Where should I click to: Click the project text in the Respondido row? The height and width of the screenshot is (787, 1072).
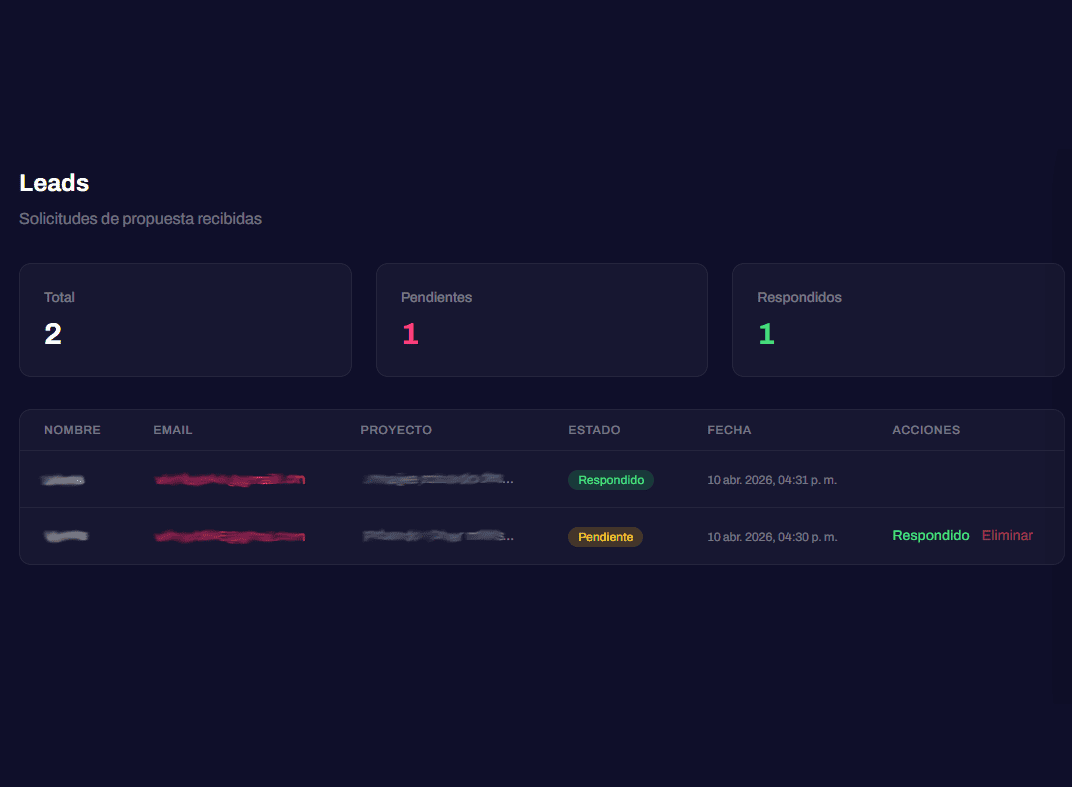[x=438, y=480]
